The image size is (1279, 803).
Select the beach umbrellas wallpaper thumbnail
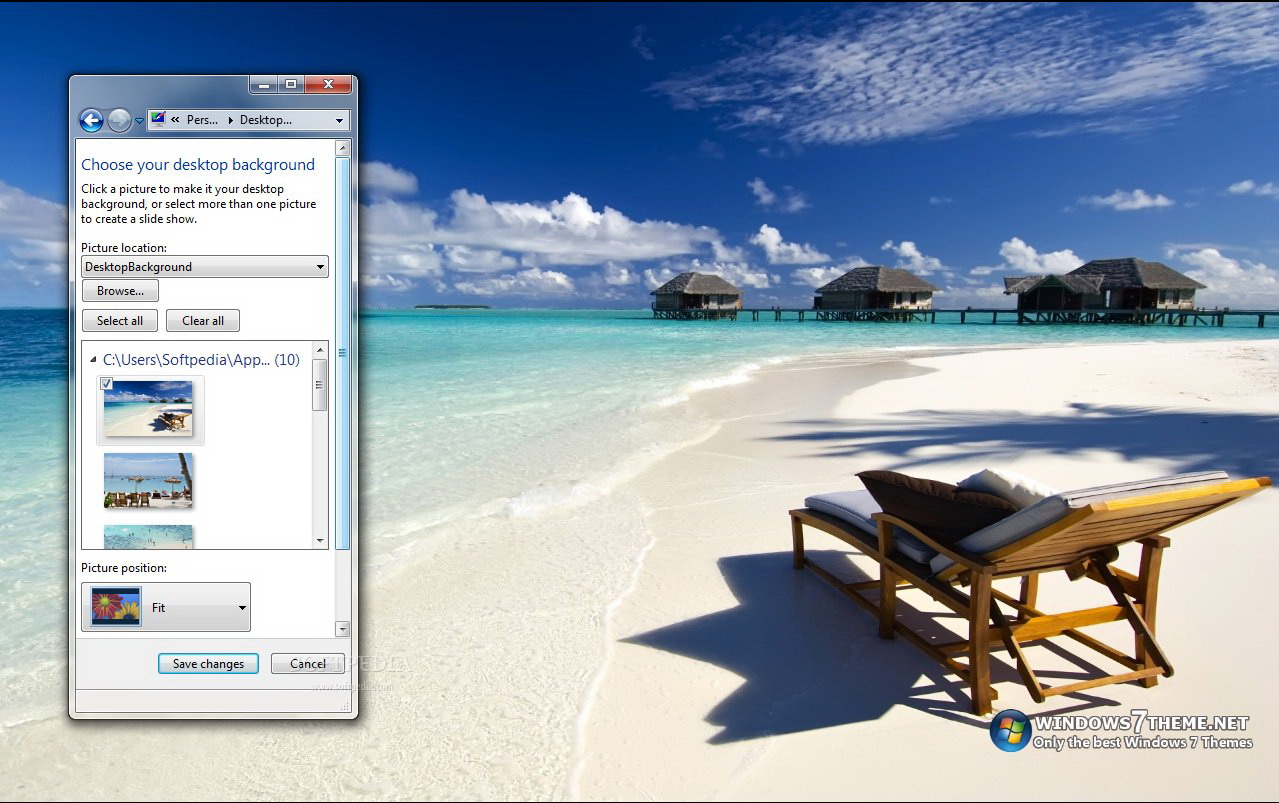148,481
